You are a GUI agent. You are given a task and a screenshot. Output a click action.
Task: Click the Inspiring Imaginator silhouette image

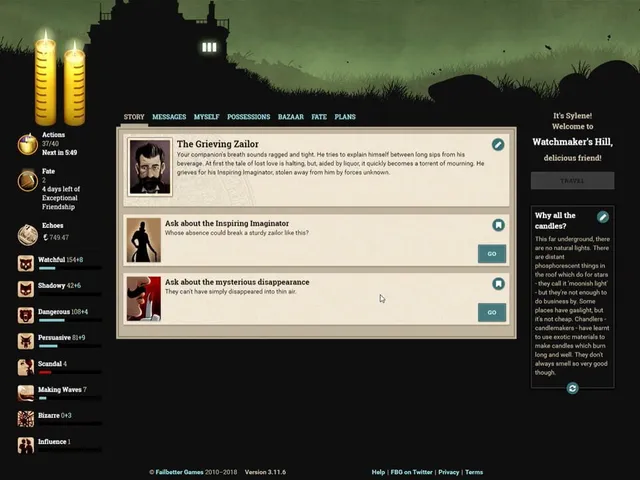144,240
